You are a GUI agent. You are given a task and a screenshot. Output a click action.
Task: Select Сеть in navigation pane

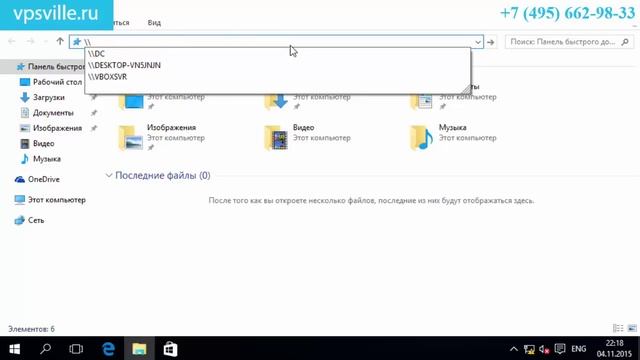29,220
